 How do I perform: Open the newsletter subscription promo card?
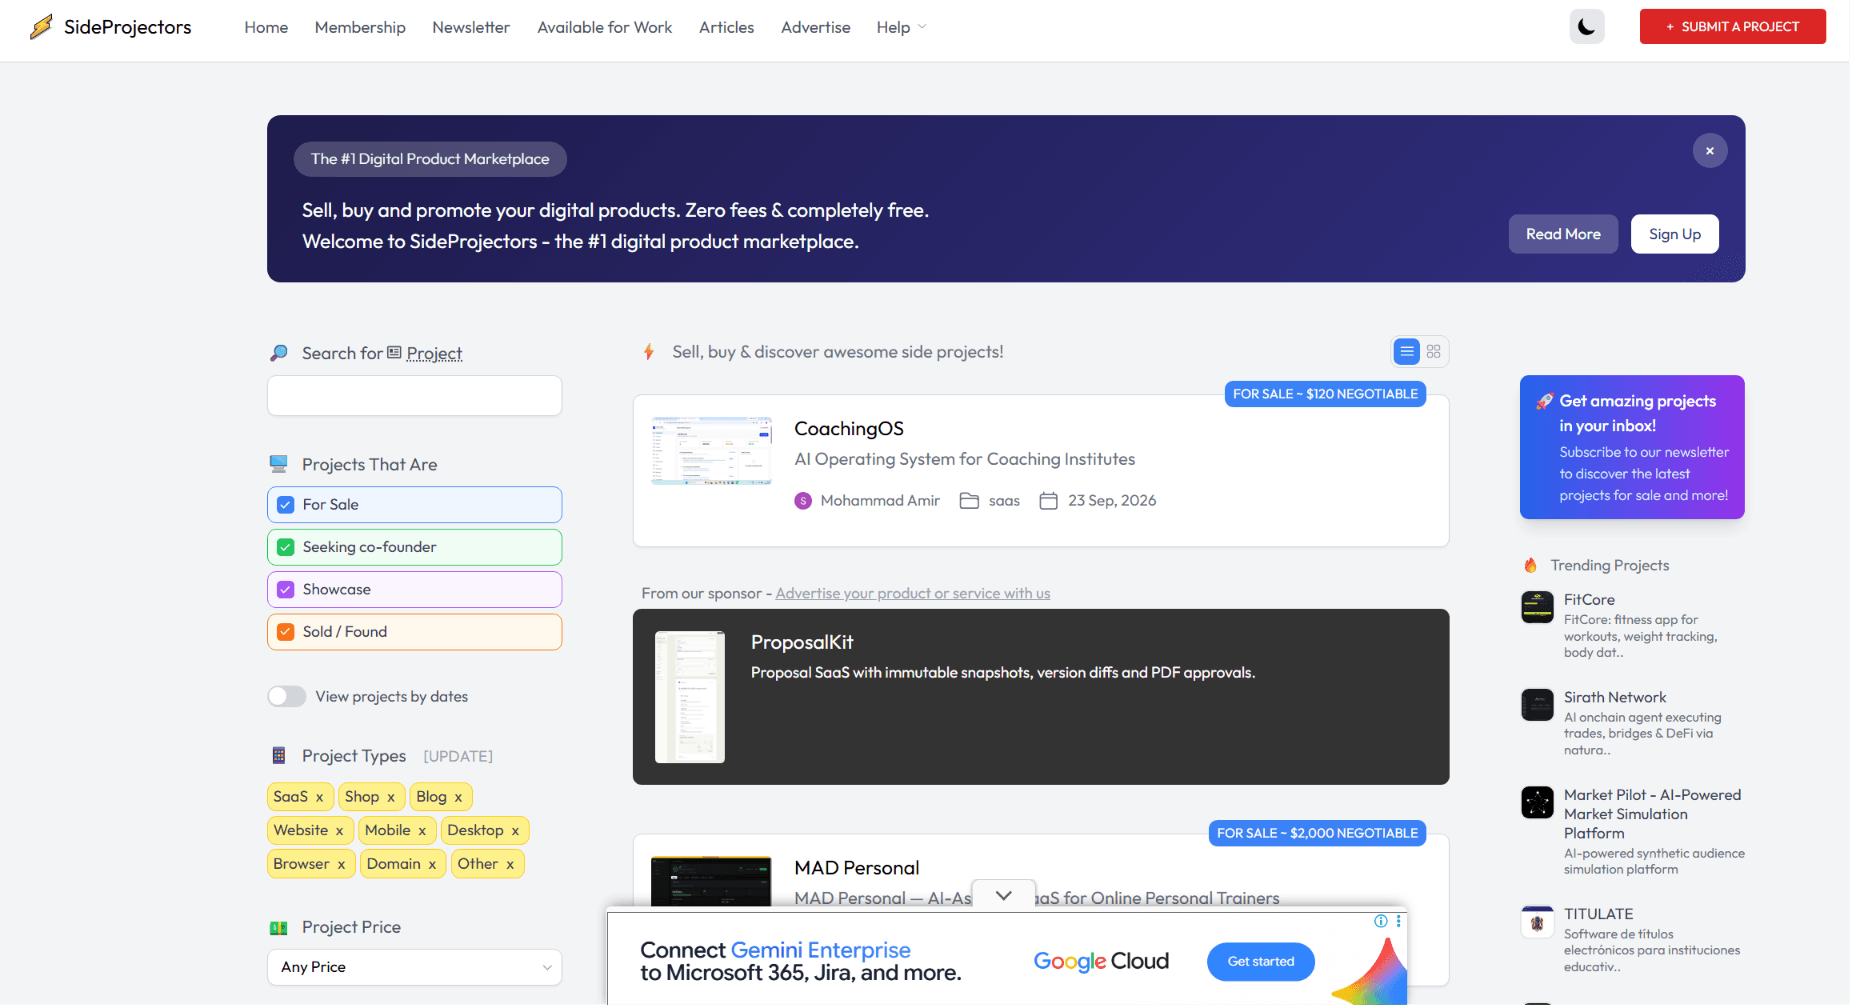pyautogui.click(x=1632, y=447)
